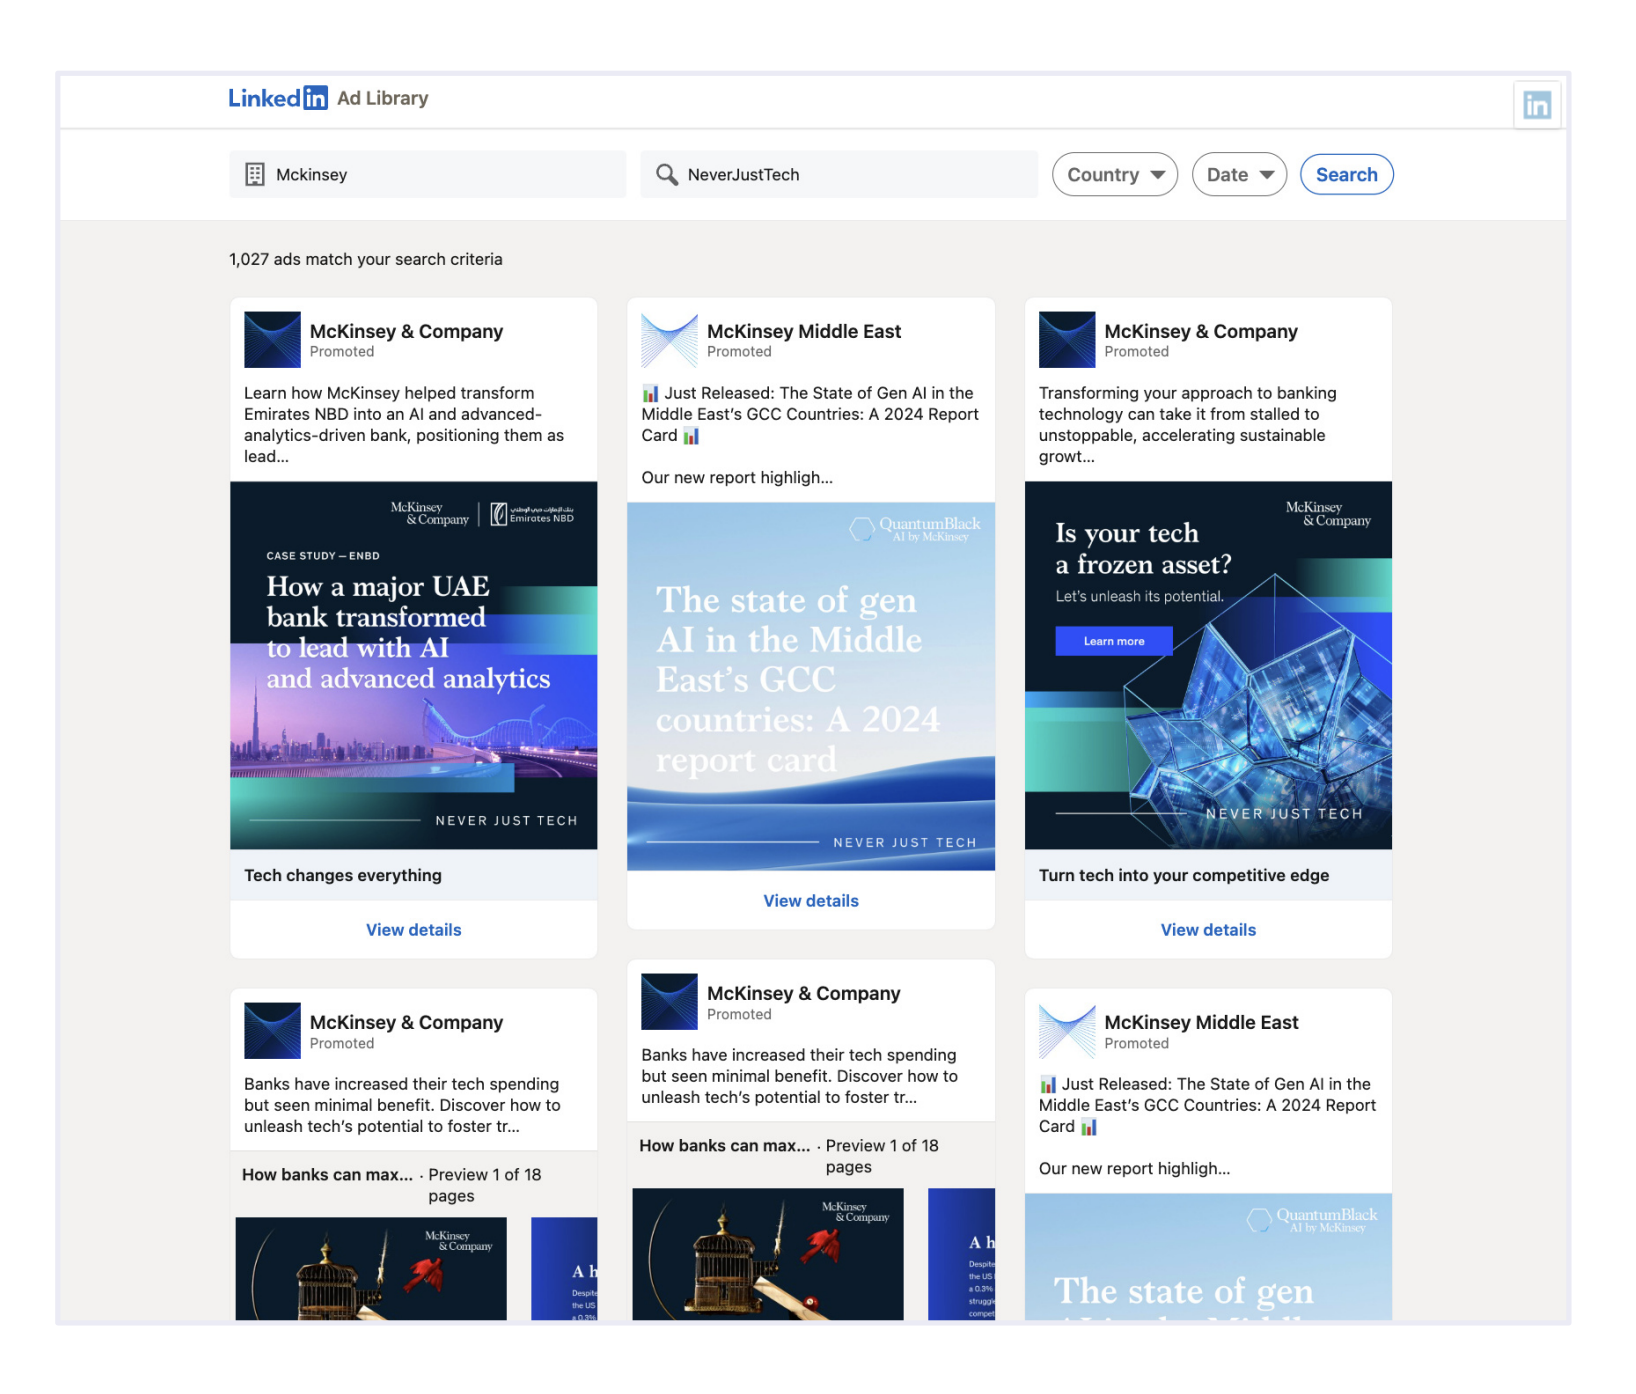1636x1394 pixels.
Task: Click the company building icon beside Mckinsey
Action: click(255, 174)
